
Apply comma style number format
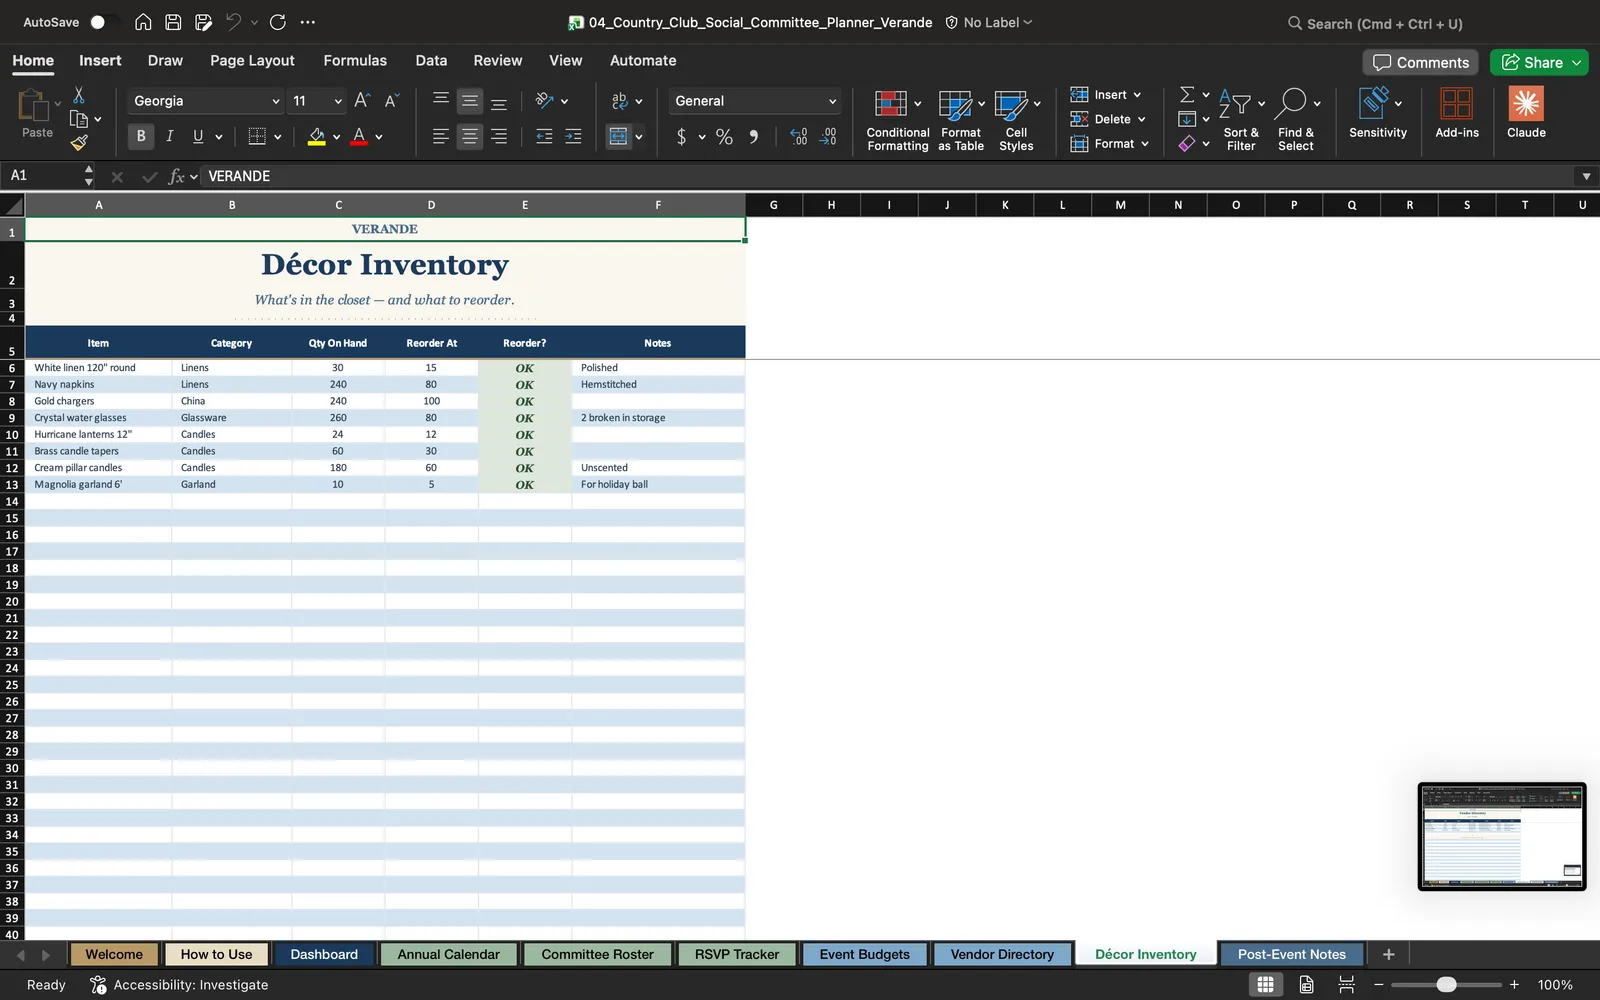pyautogui.click(x=754, y=137)
